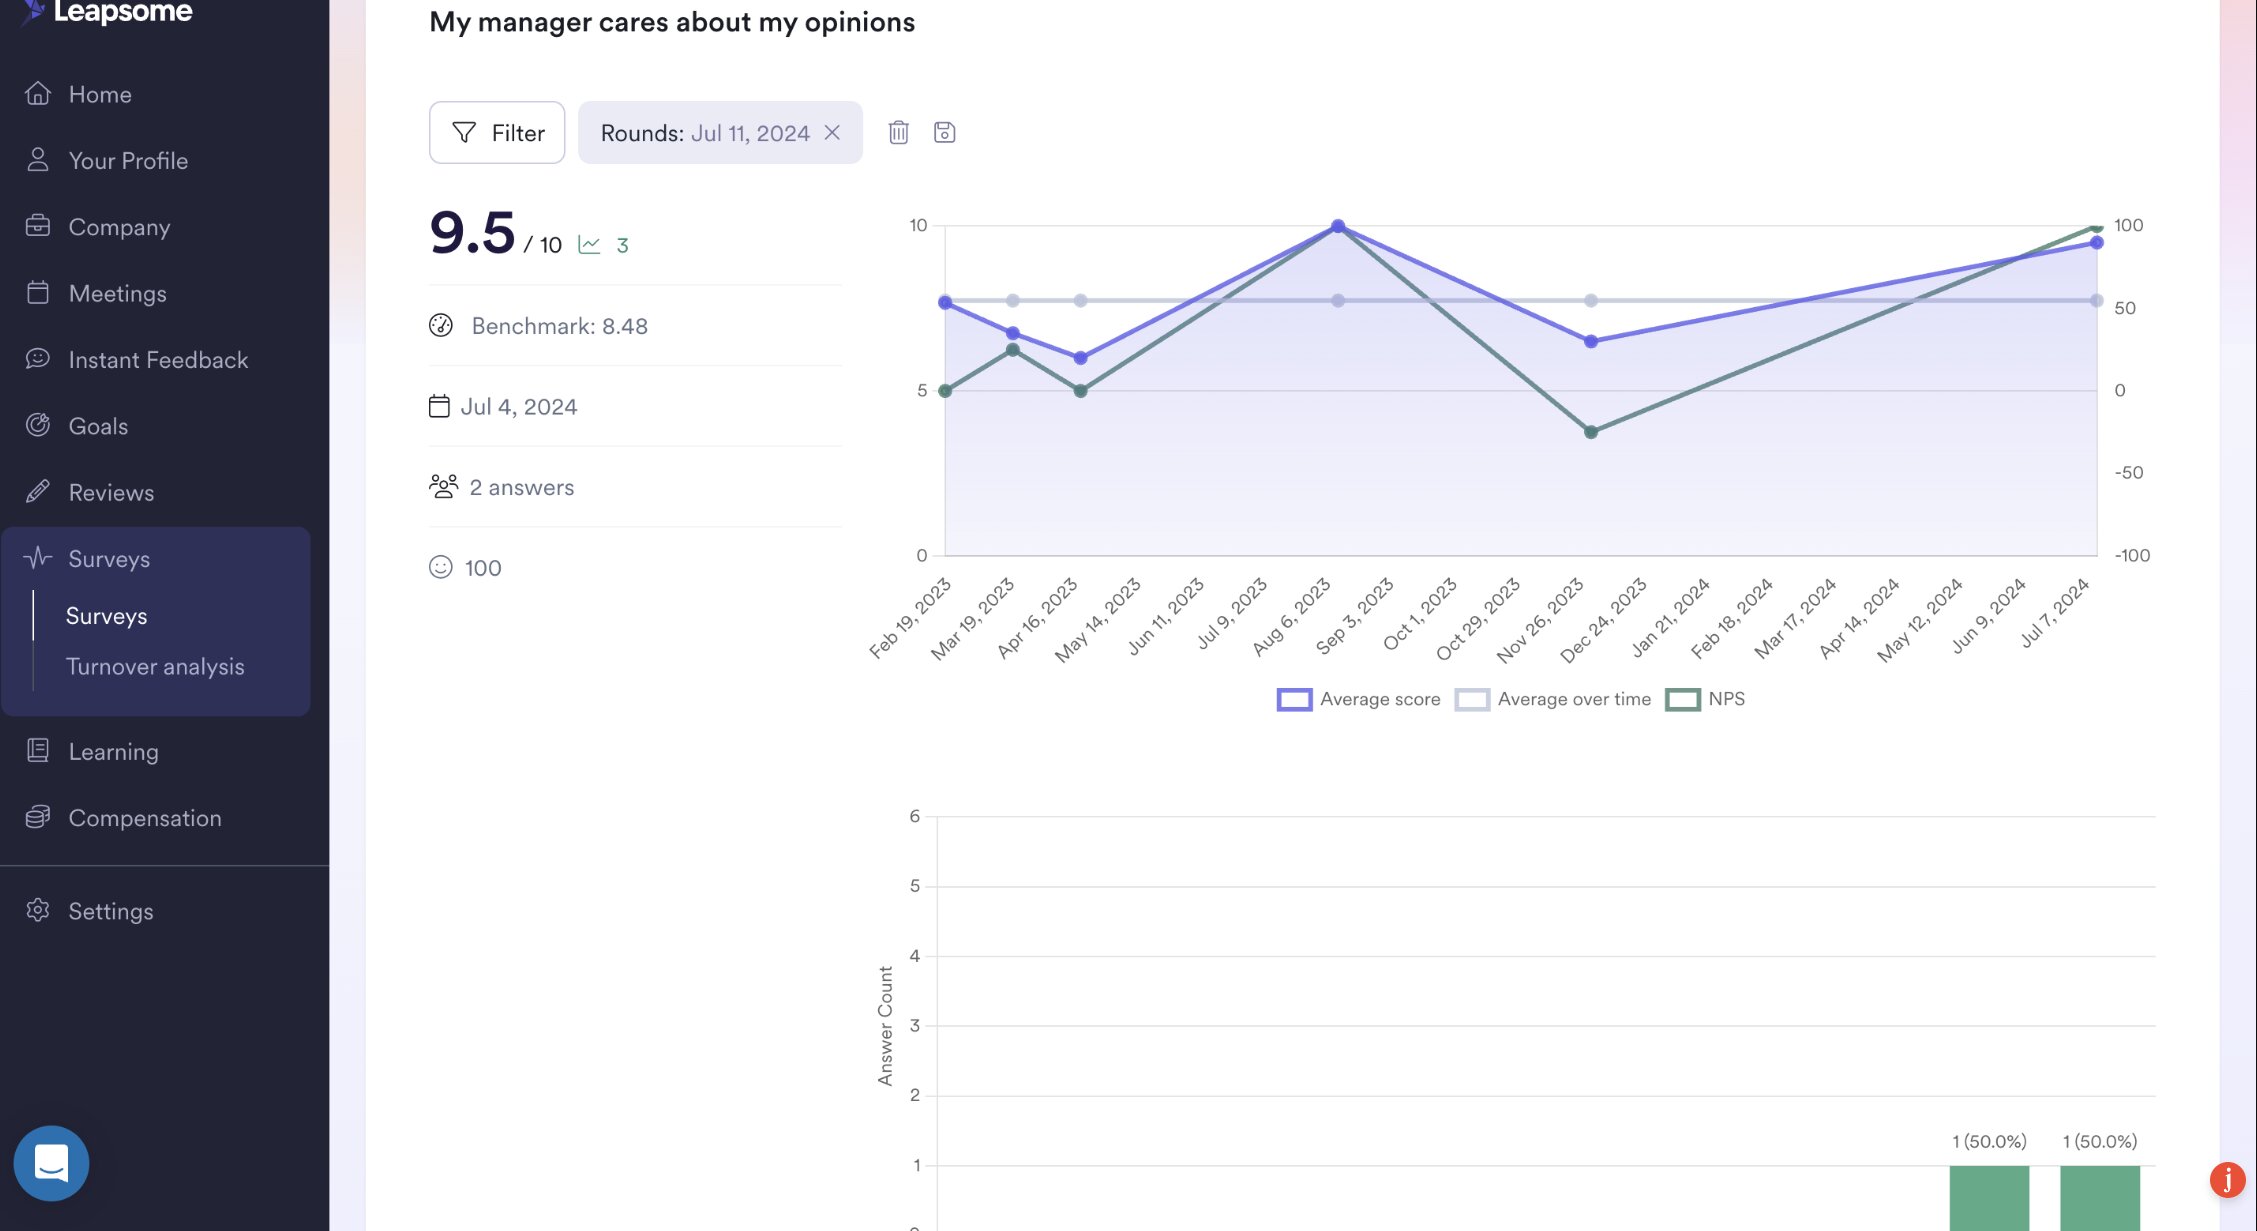Toggle Average score legend series
Image resolution: width=2257 pixels, height=1231 pixels.
[x=1359, y=699]
